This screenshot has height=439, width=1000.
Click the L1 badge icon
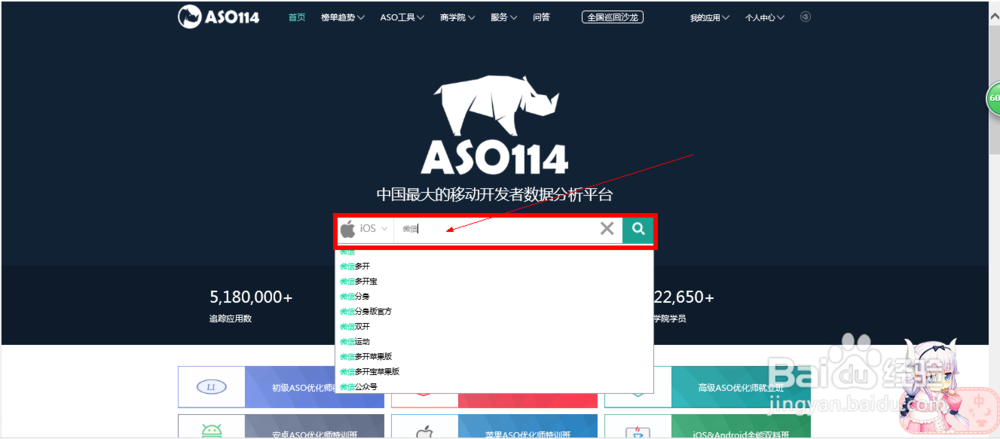[211, 387]
